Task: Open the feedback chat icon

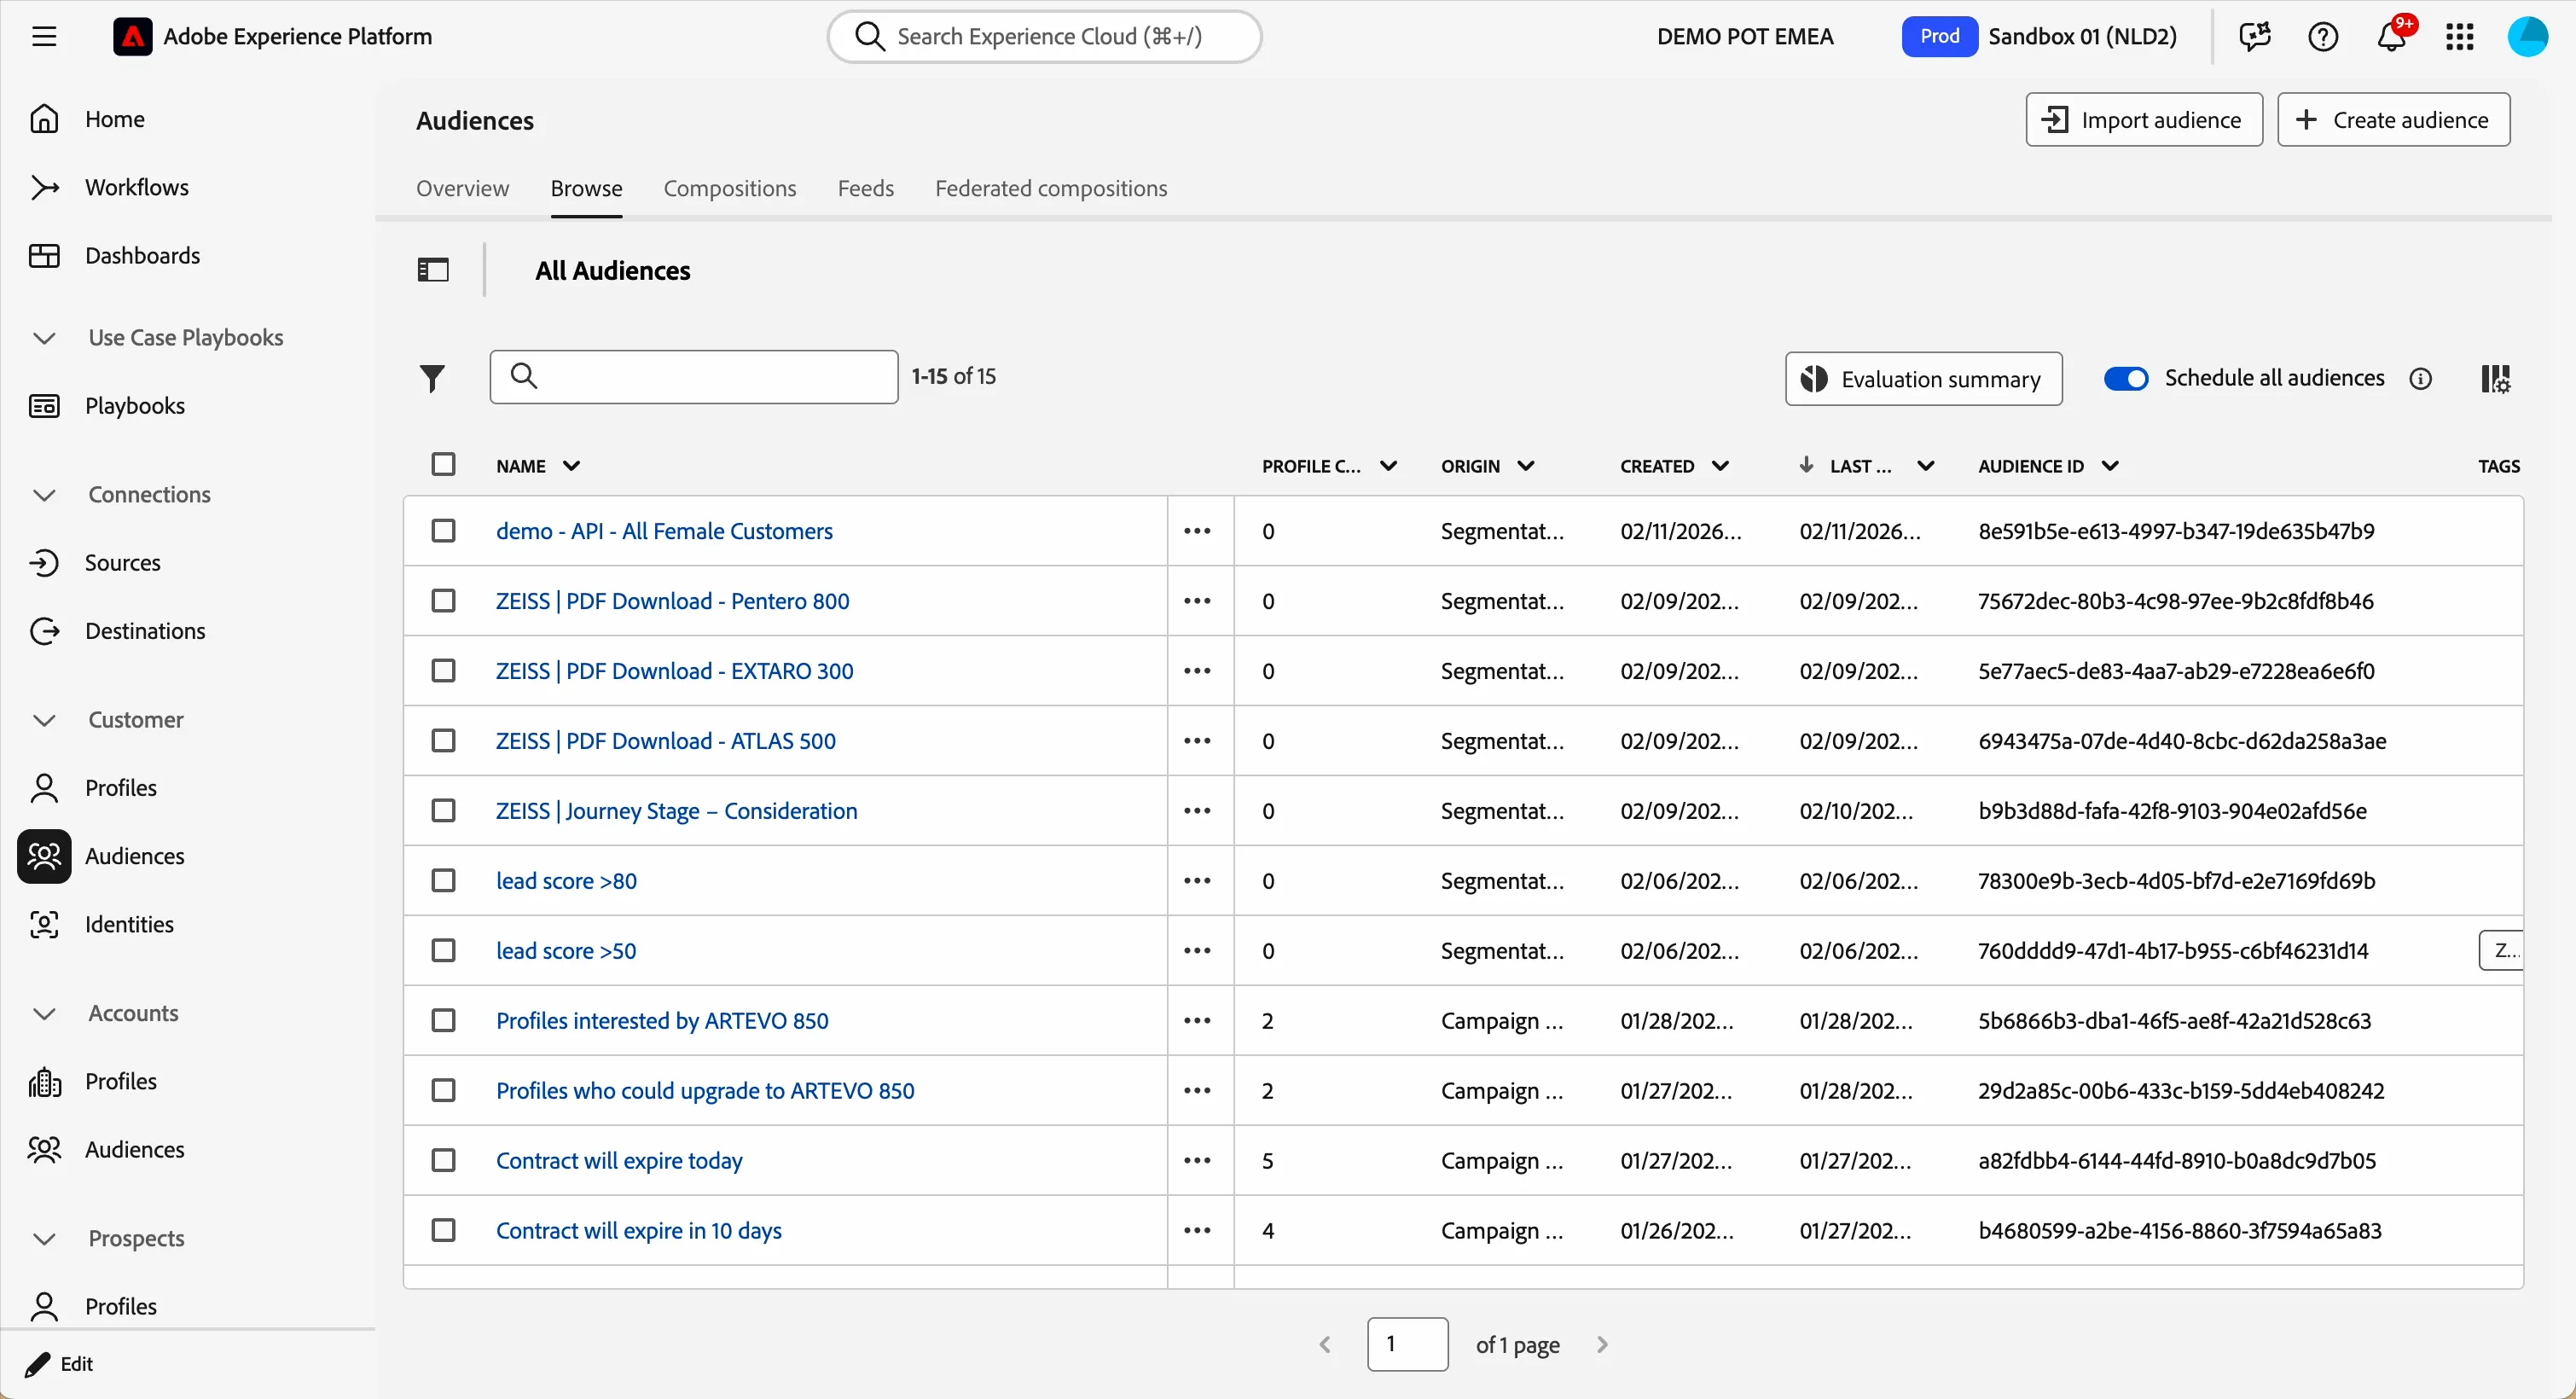Action: pos(2255,37)
